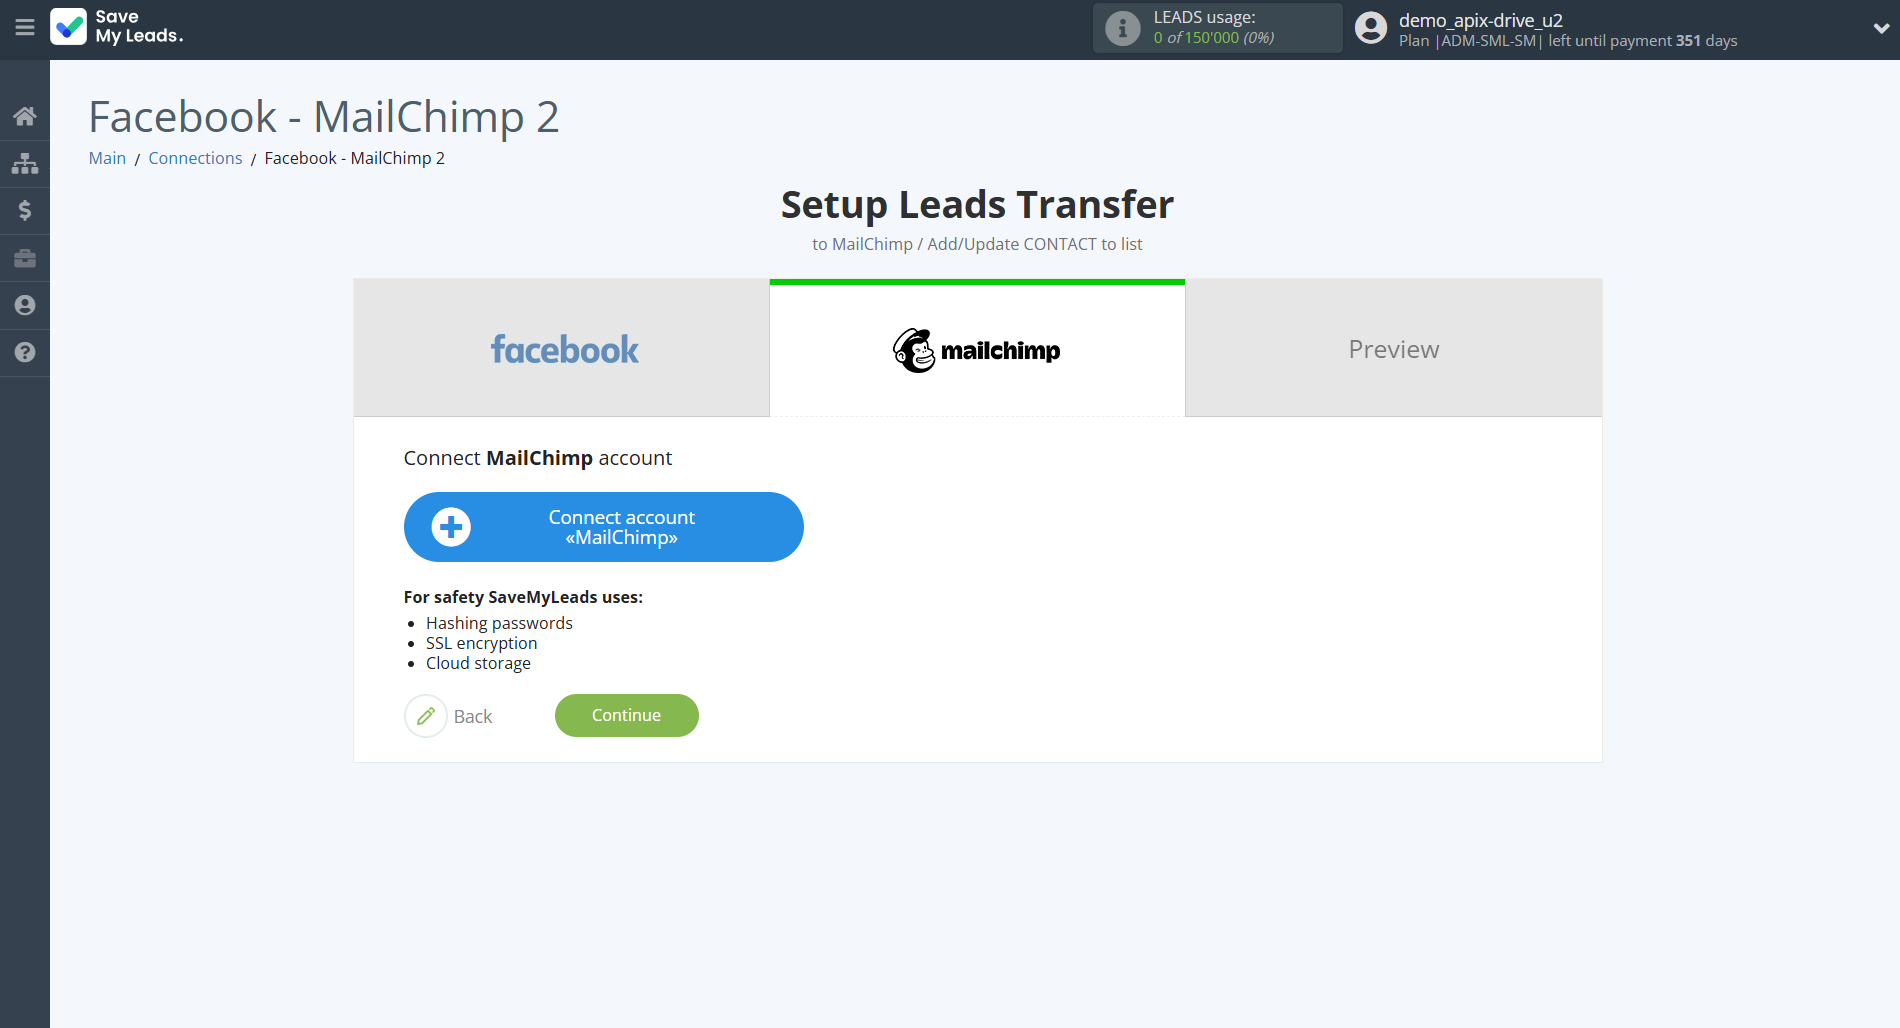Open billing dollar sign icon
Viewport: 1900px width, 1028px height.
(25, 210)
